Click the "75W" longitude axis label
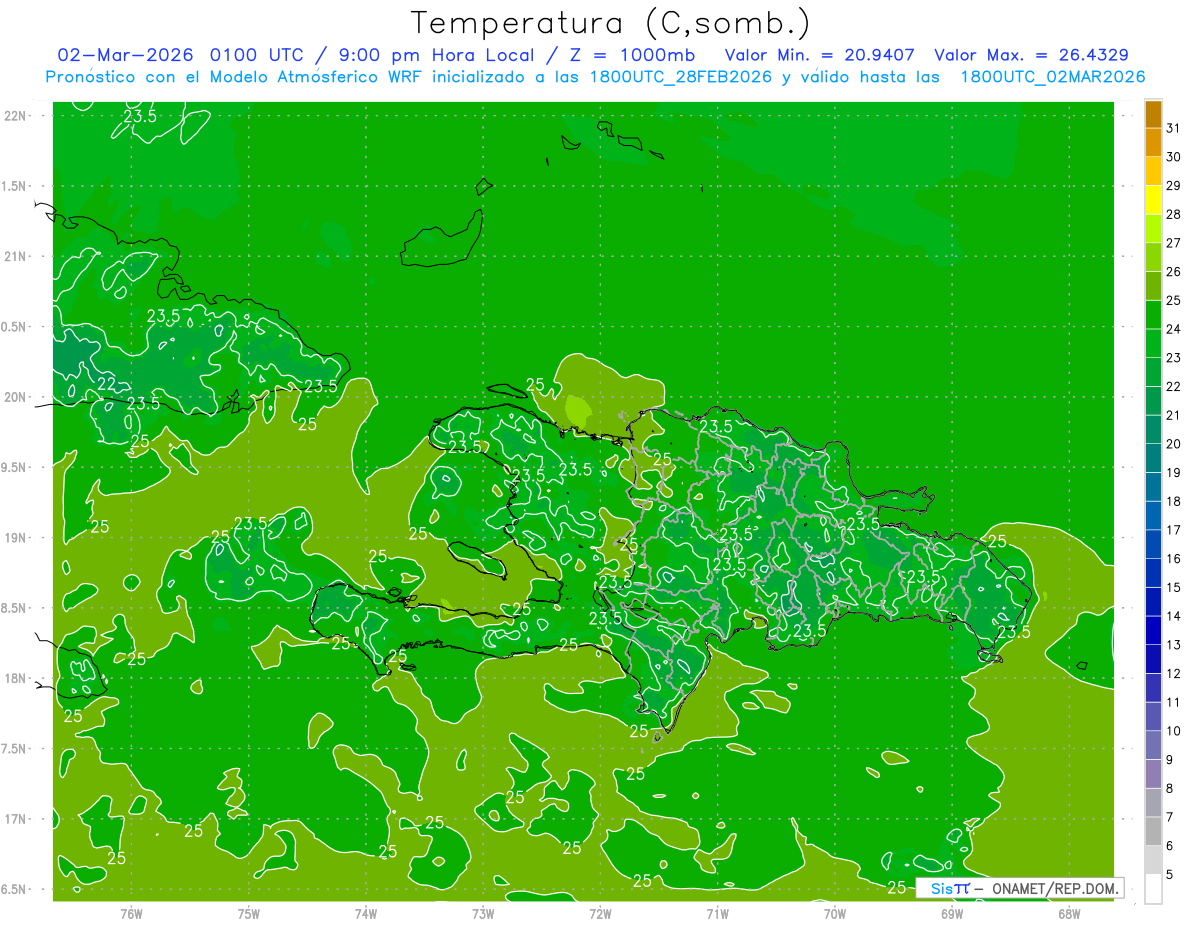The image size is (1200, 927). (x=249, y=914)
